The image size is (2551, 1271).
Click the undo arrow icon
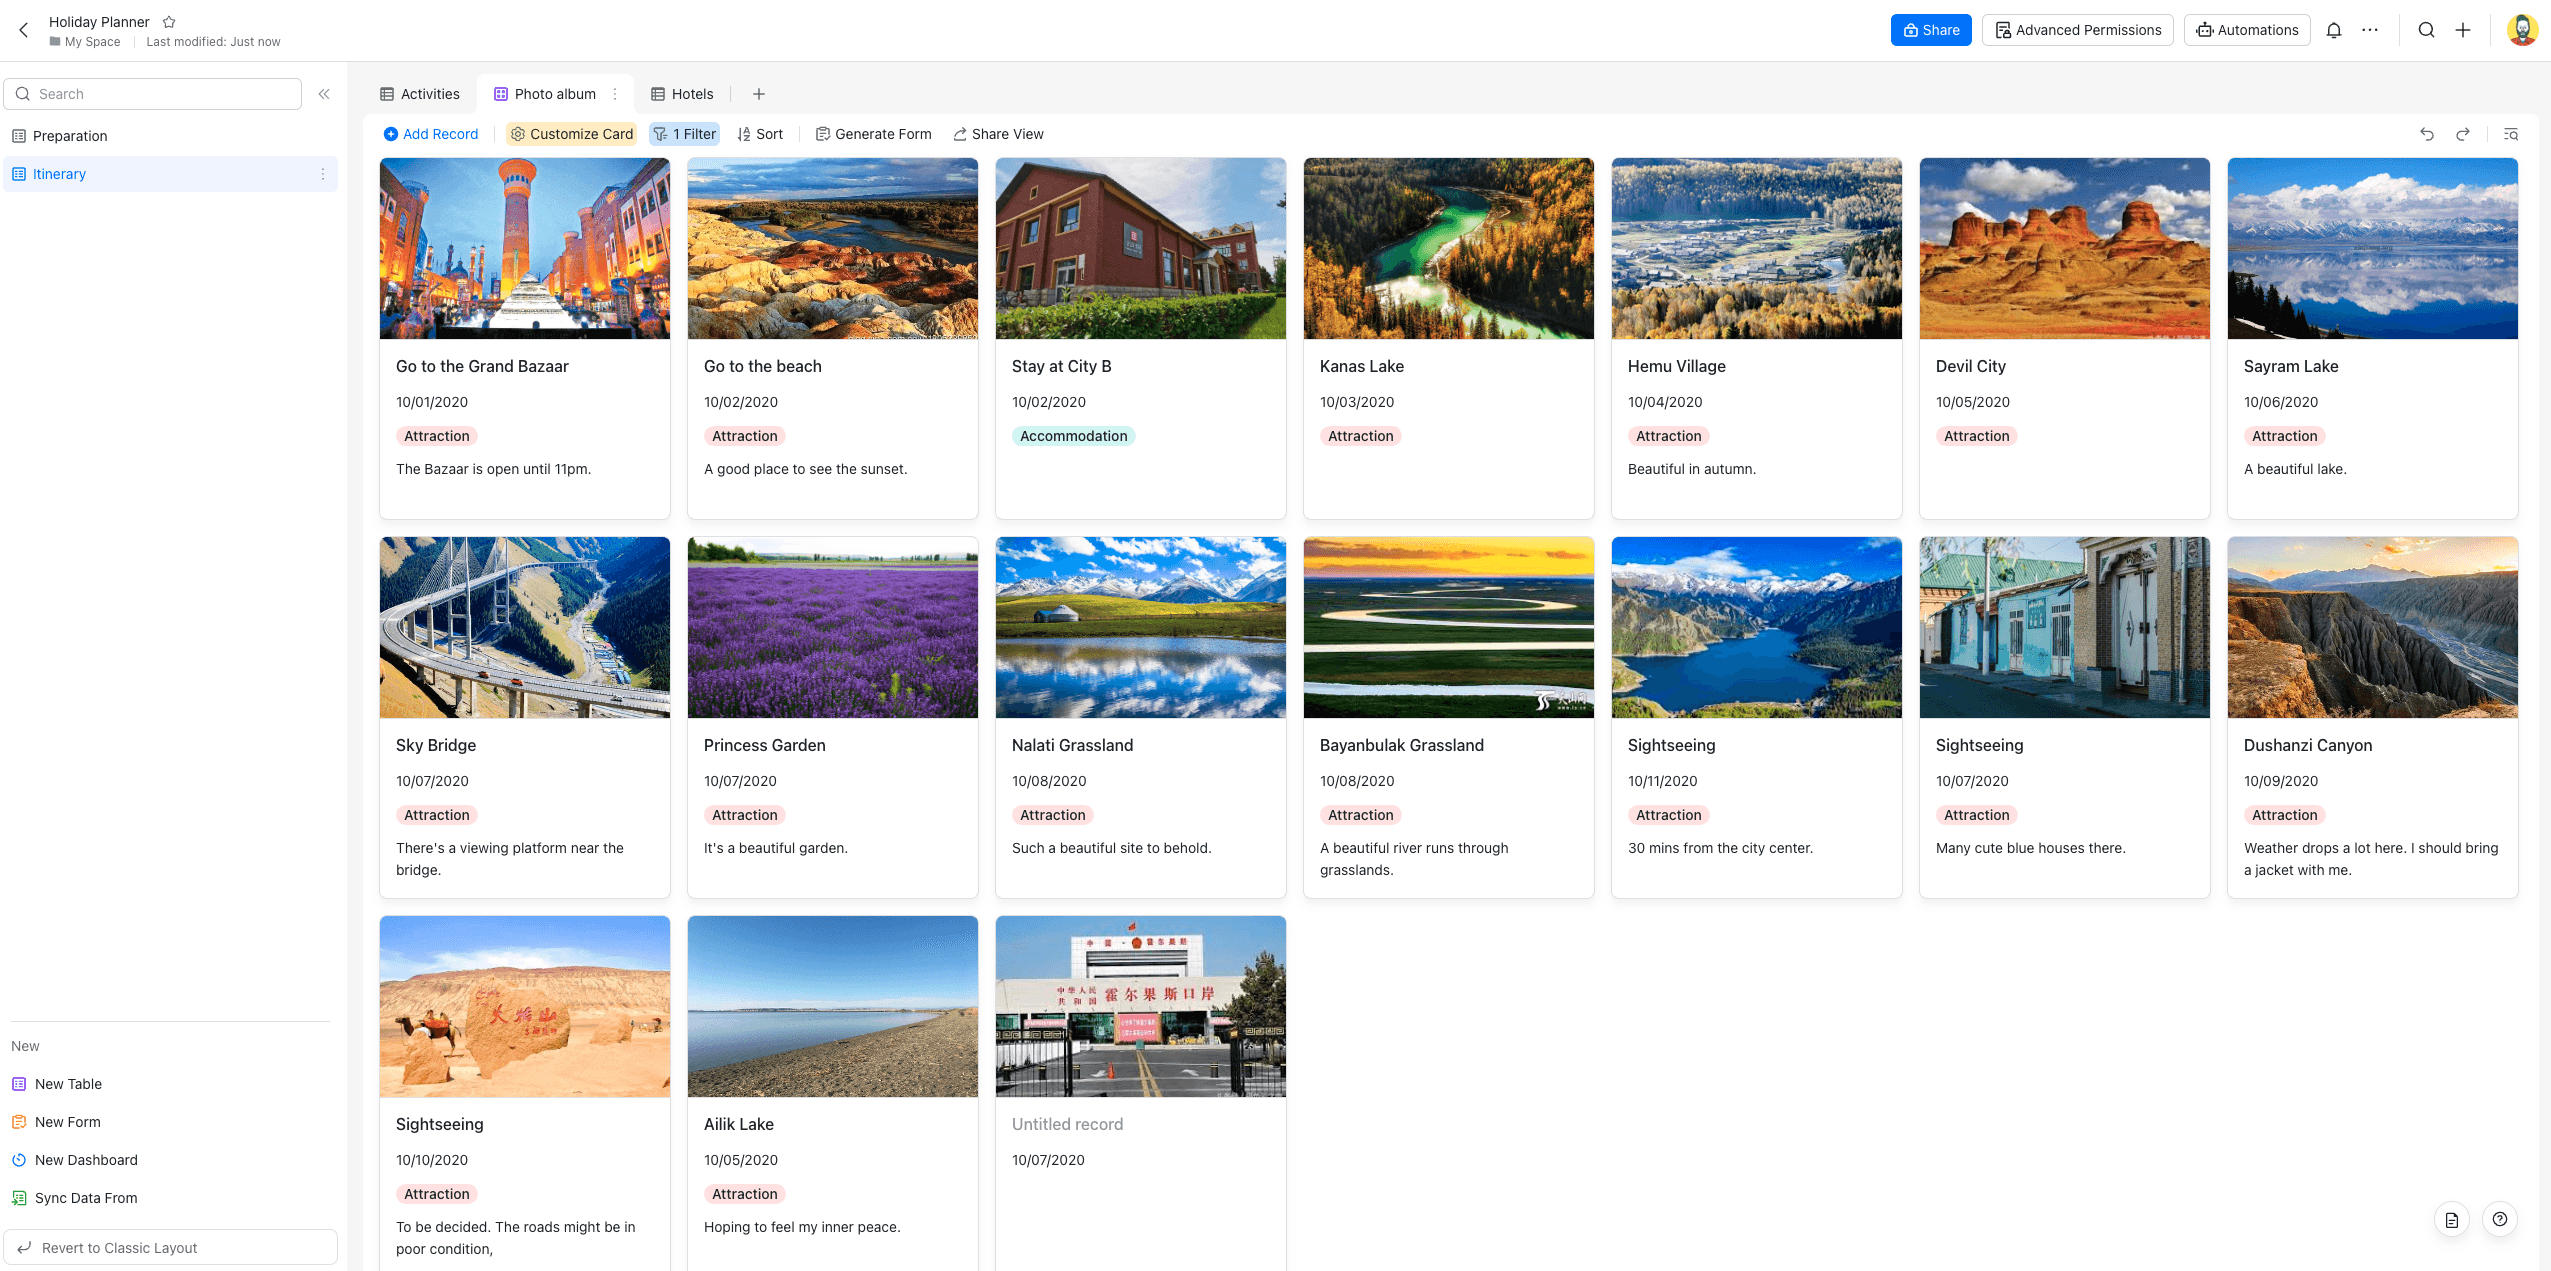[x=2426, y=134]
